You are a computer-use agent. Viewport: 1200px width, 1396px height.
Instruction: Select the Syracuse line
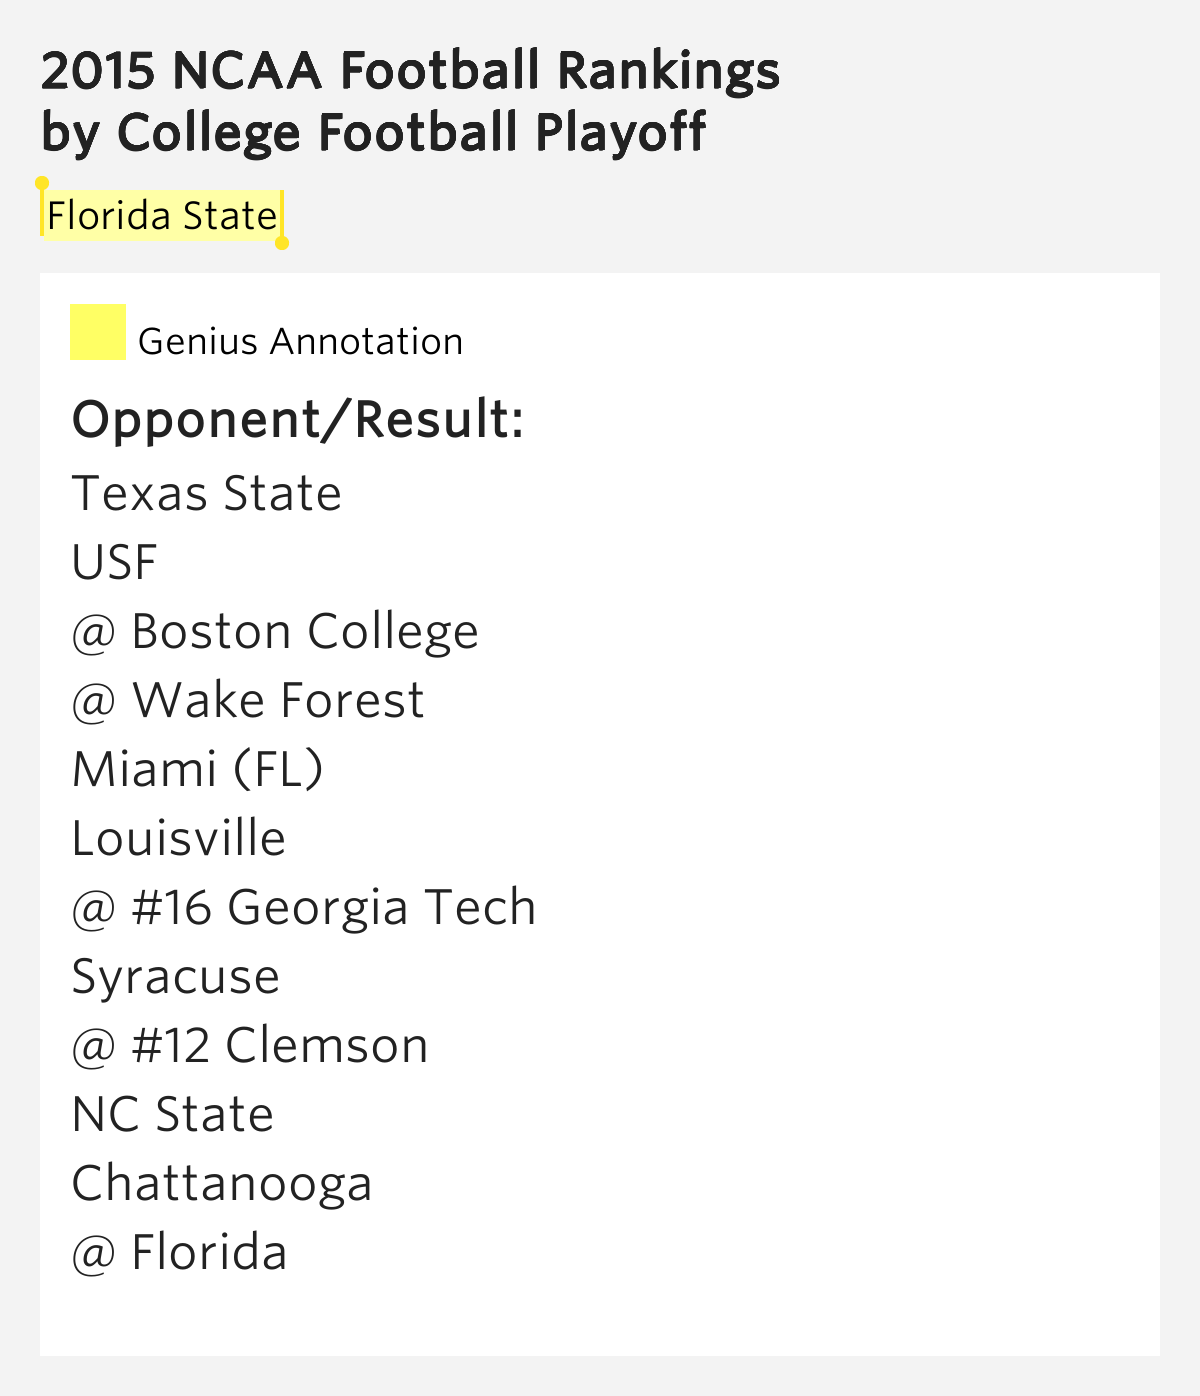pos(176,977)
